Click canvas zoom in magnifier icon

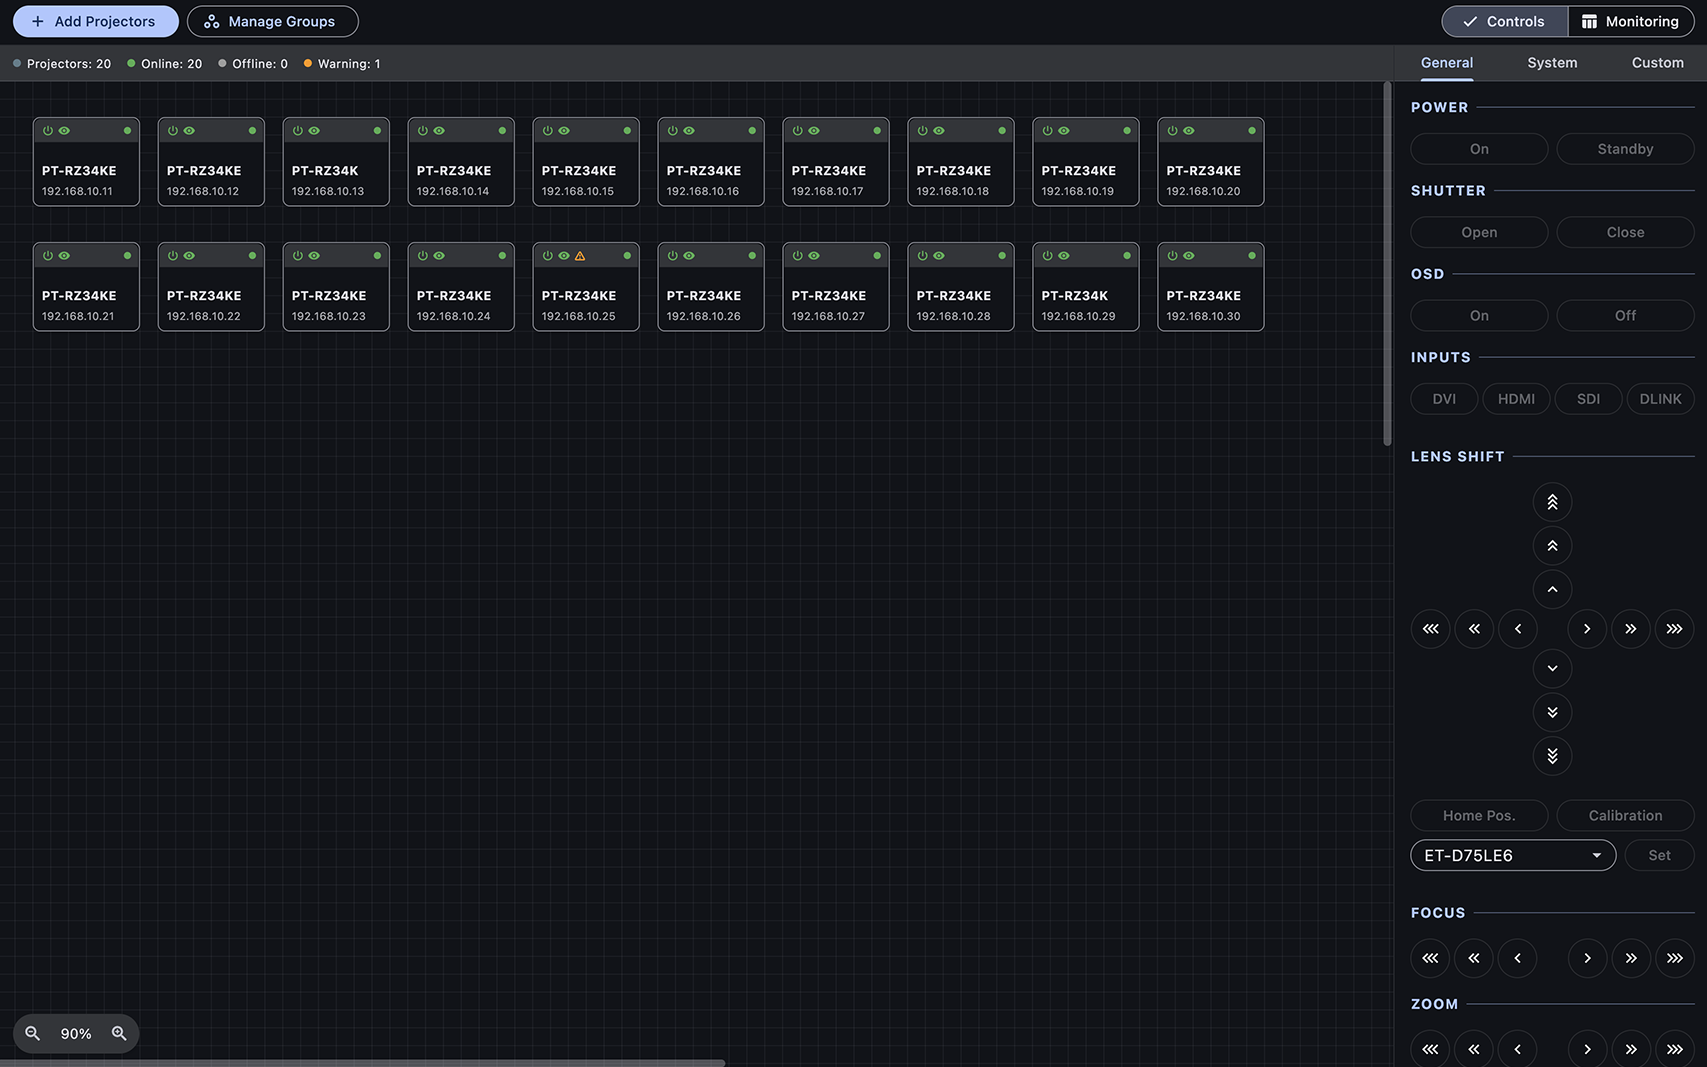point(119,1034)
